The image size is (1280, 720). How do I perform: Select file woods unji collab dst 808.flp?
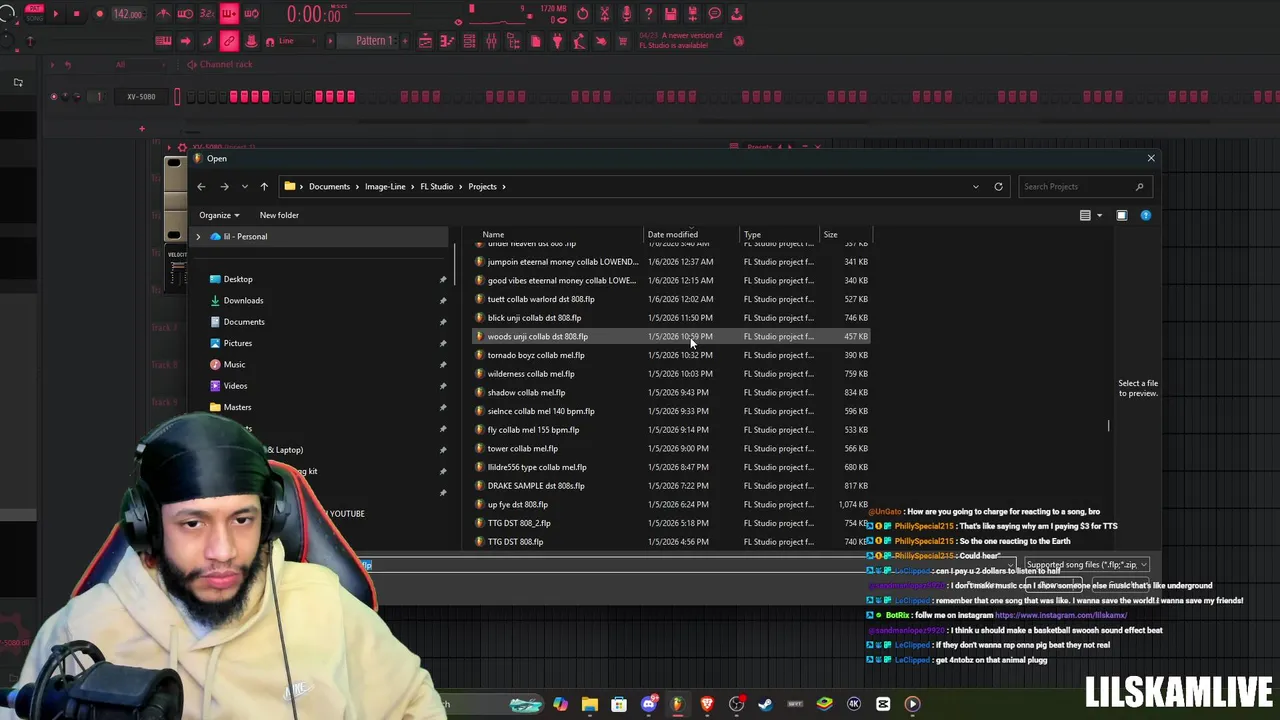[670, 337]
